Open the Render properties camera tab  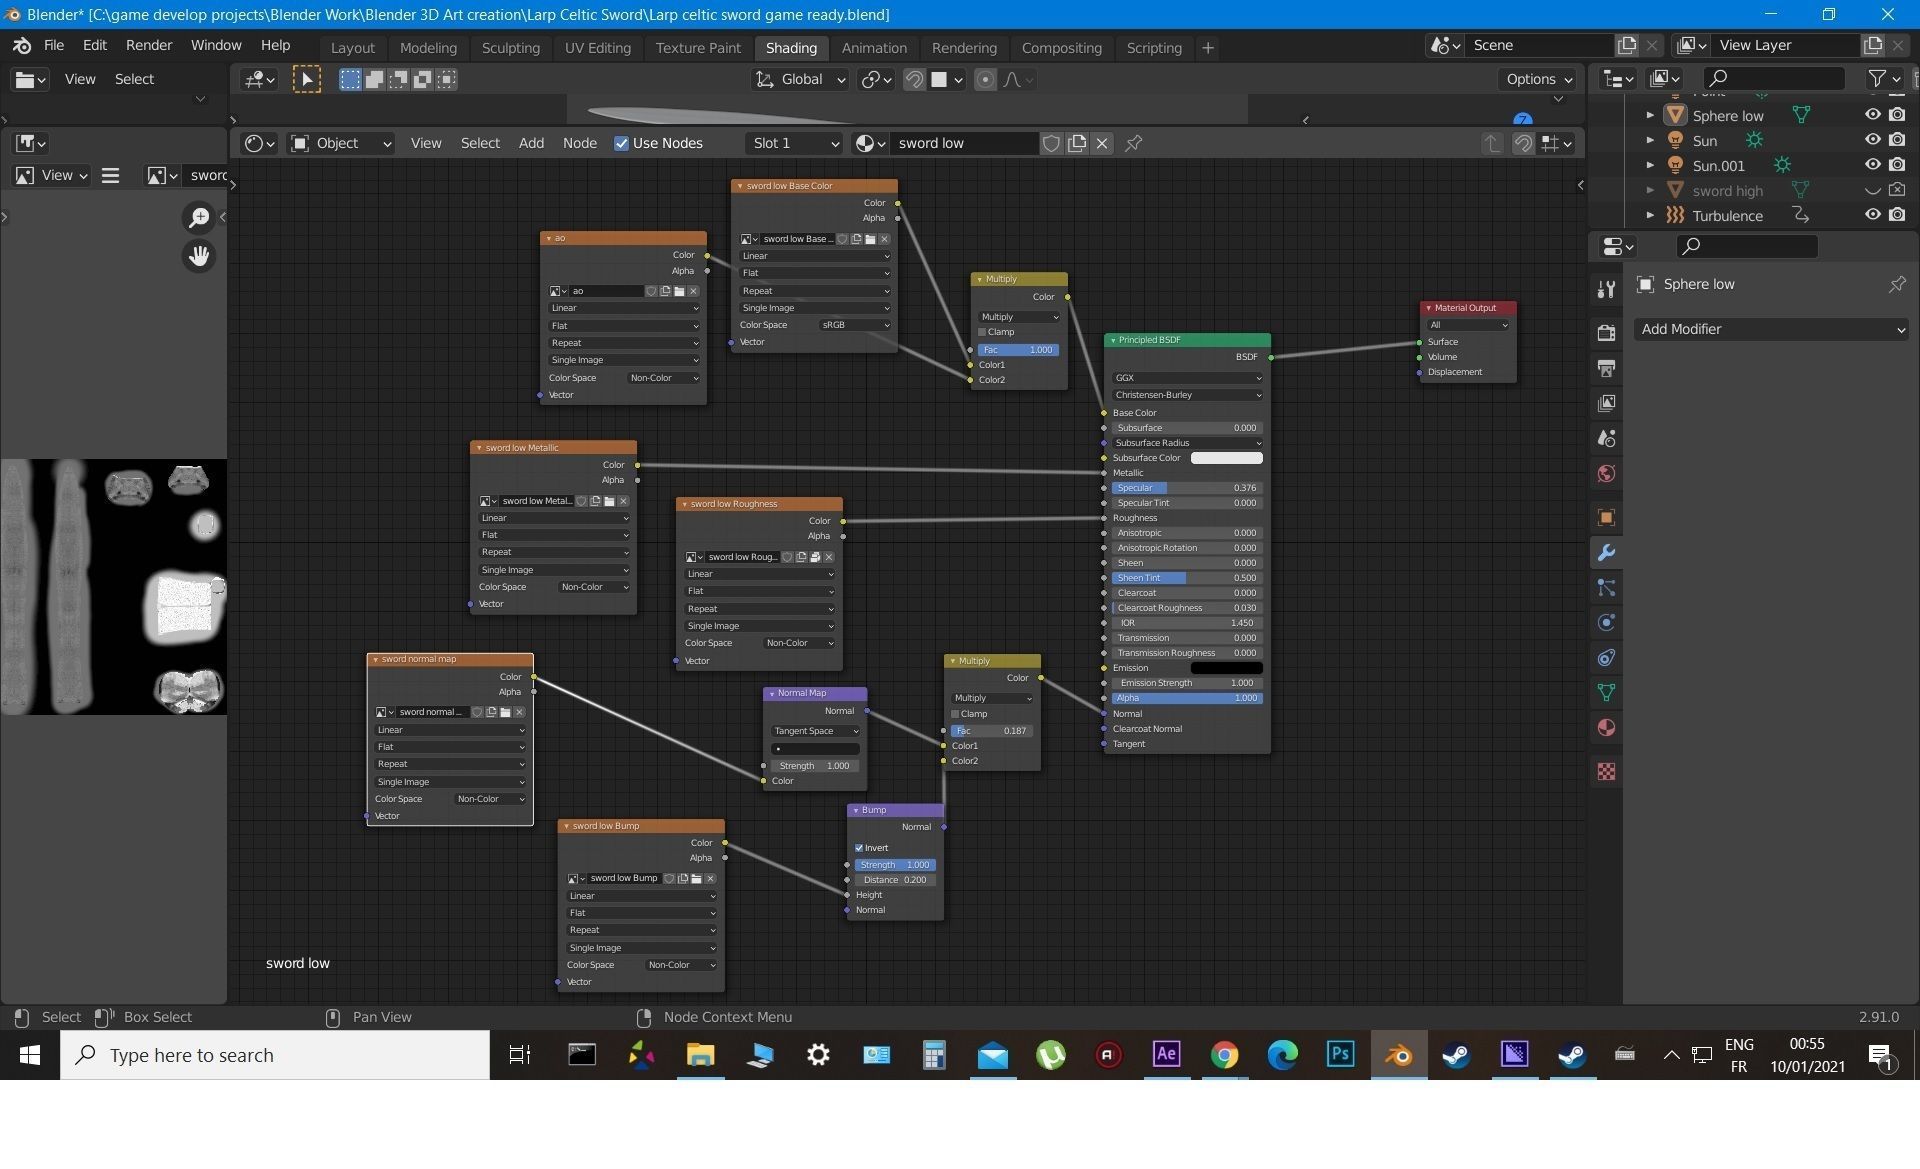(x=1606, y=333)
